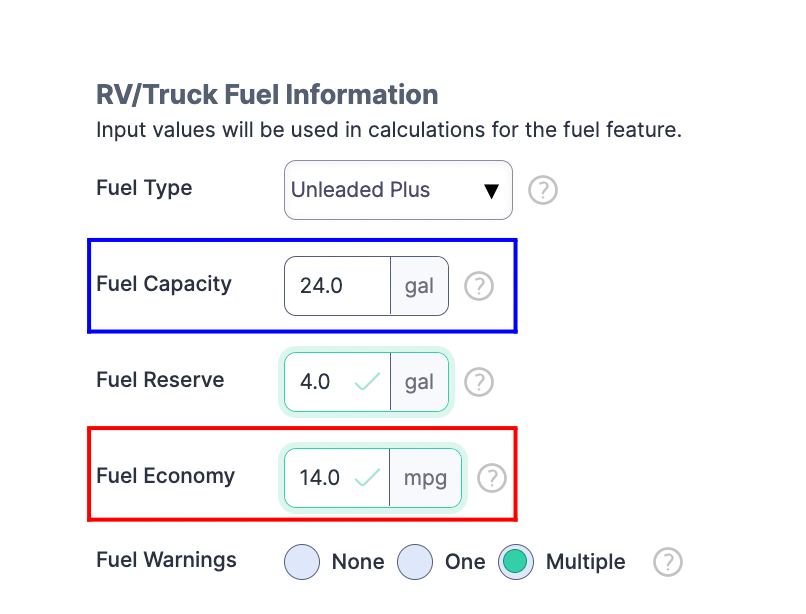Expand the Unleaded Plus dropdown menu
Image resolution: width=806 pixels, height=614 pixels.
(x=398, y=190)
